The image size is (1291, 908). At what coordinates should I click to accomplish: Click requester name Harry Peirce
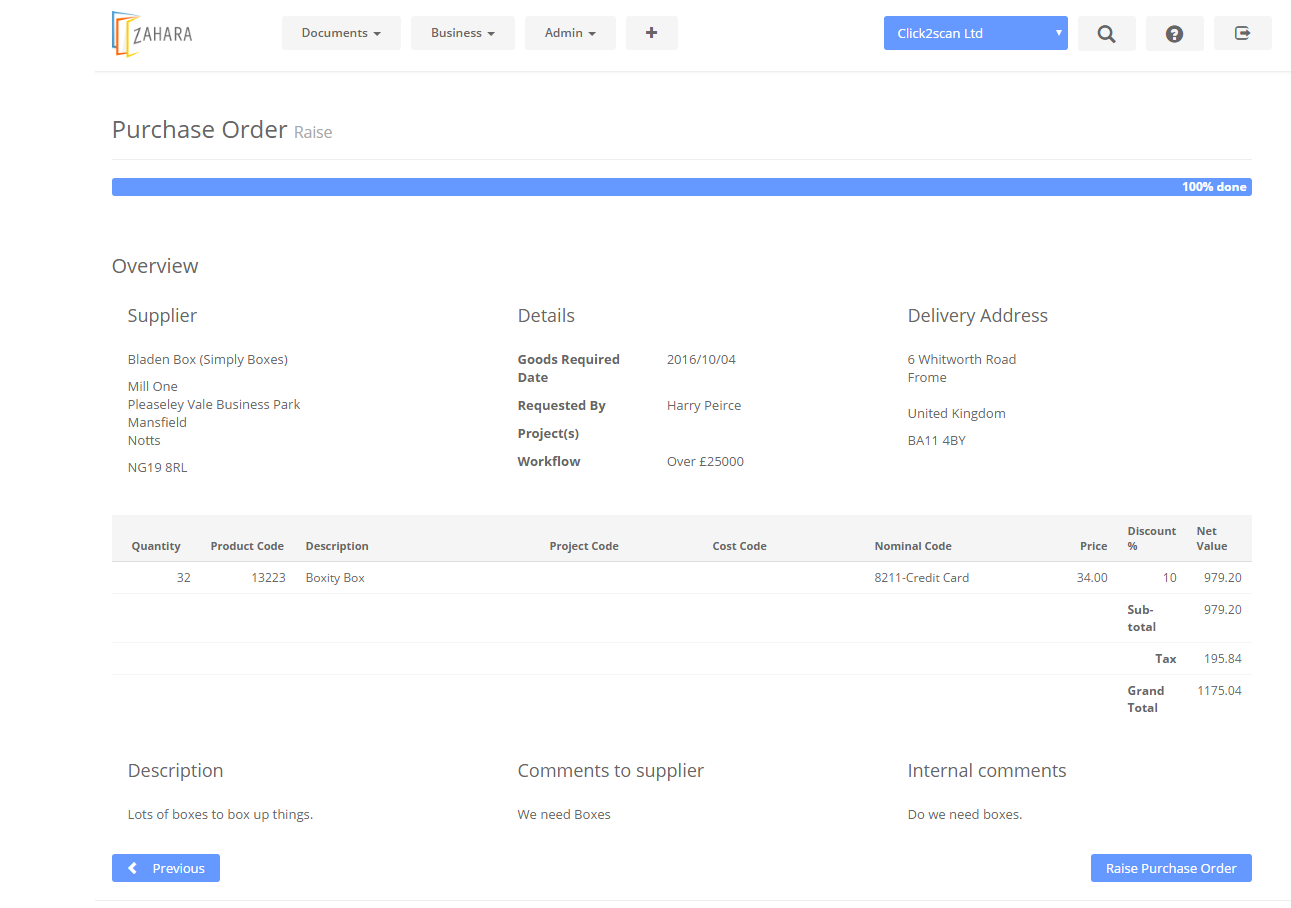pyautogui.click(x=704, y=405)
